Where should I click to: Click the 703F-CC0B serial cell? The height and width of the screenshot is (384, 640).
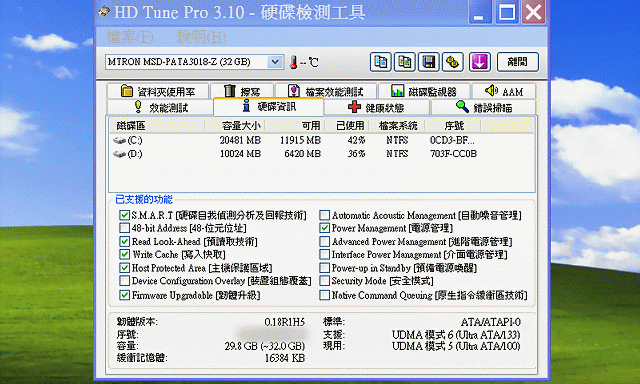tap(453, 154)
